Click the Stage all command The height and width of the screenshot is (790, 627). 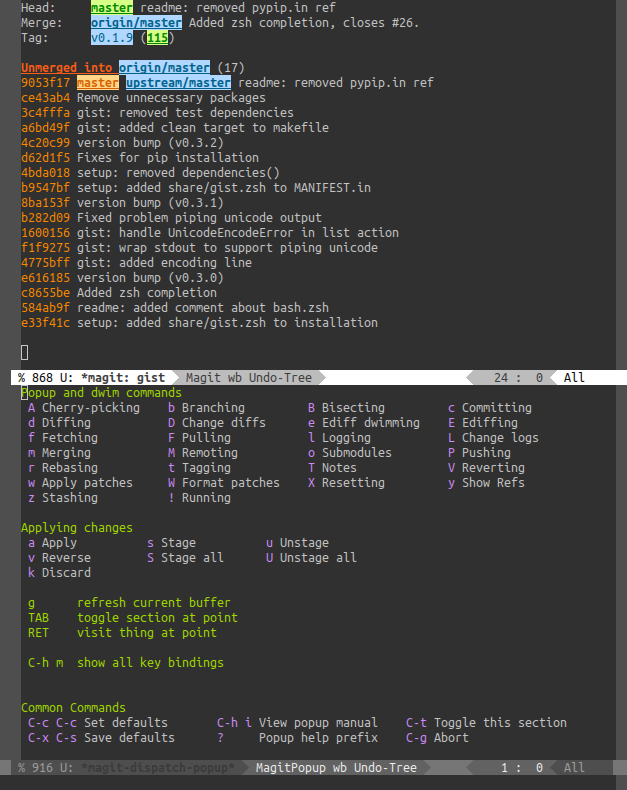pyautogui.click(x=192, y=558)
